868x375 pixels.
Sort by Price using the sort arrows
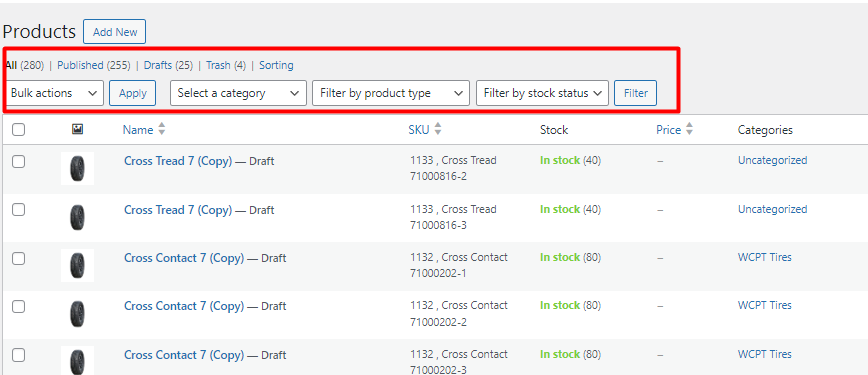[x=689, y=130]
